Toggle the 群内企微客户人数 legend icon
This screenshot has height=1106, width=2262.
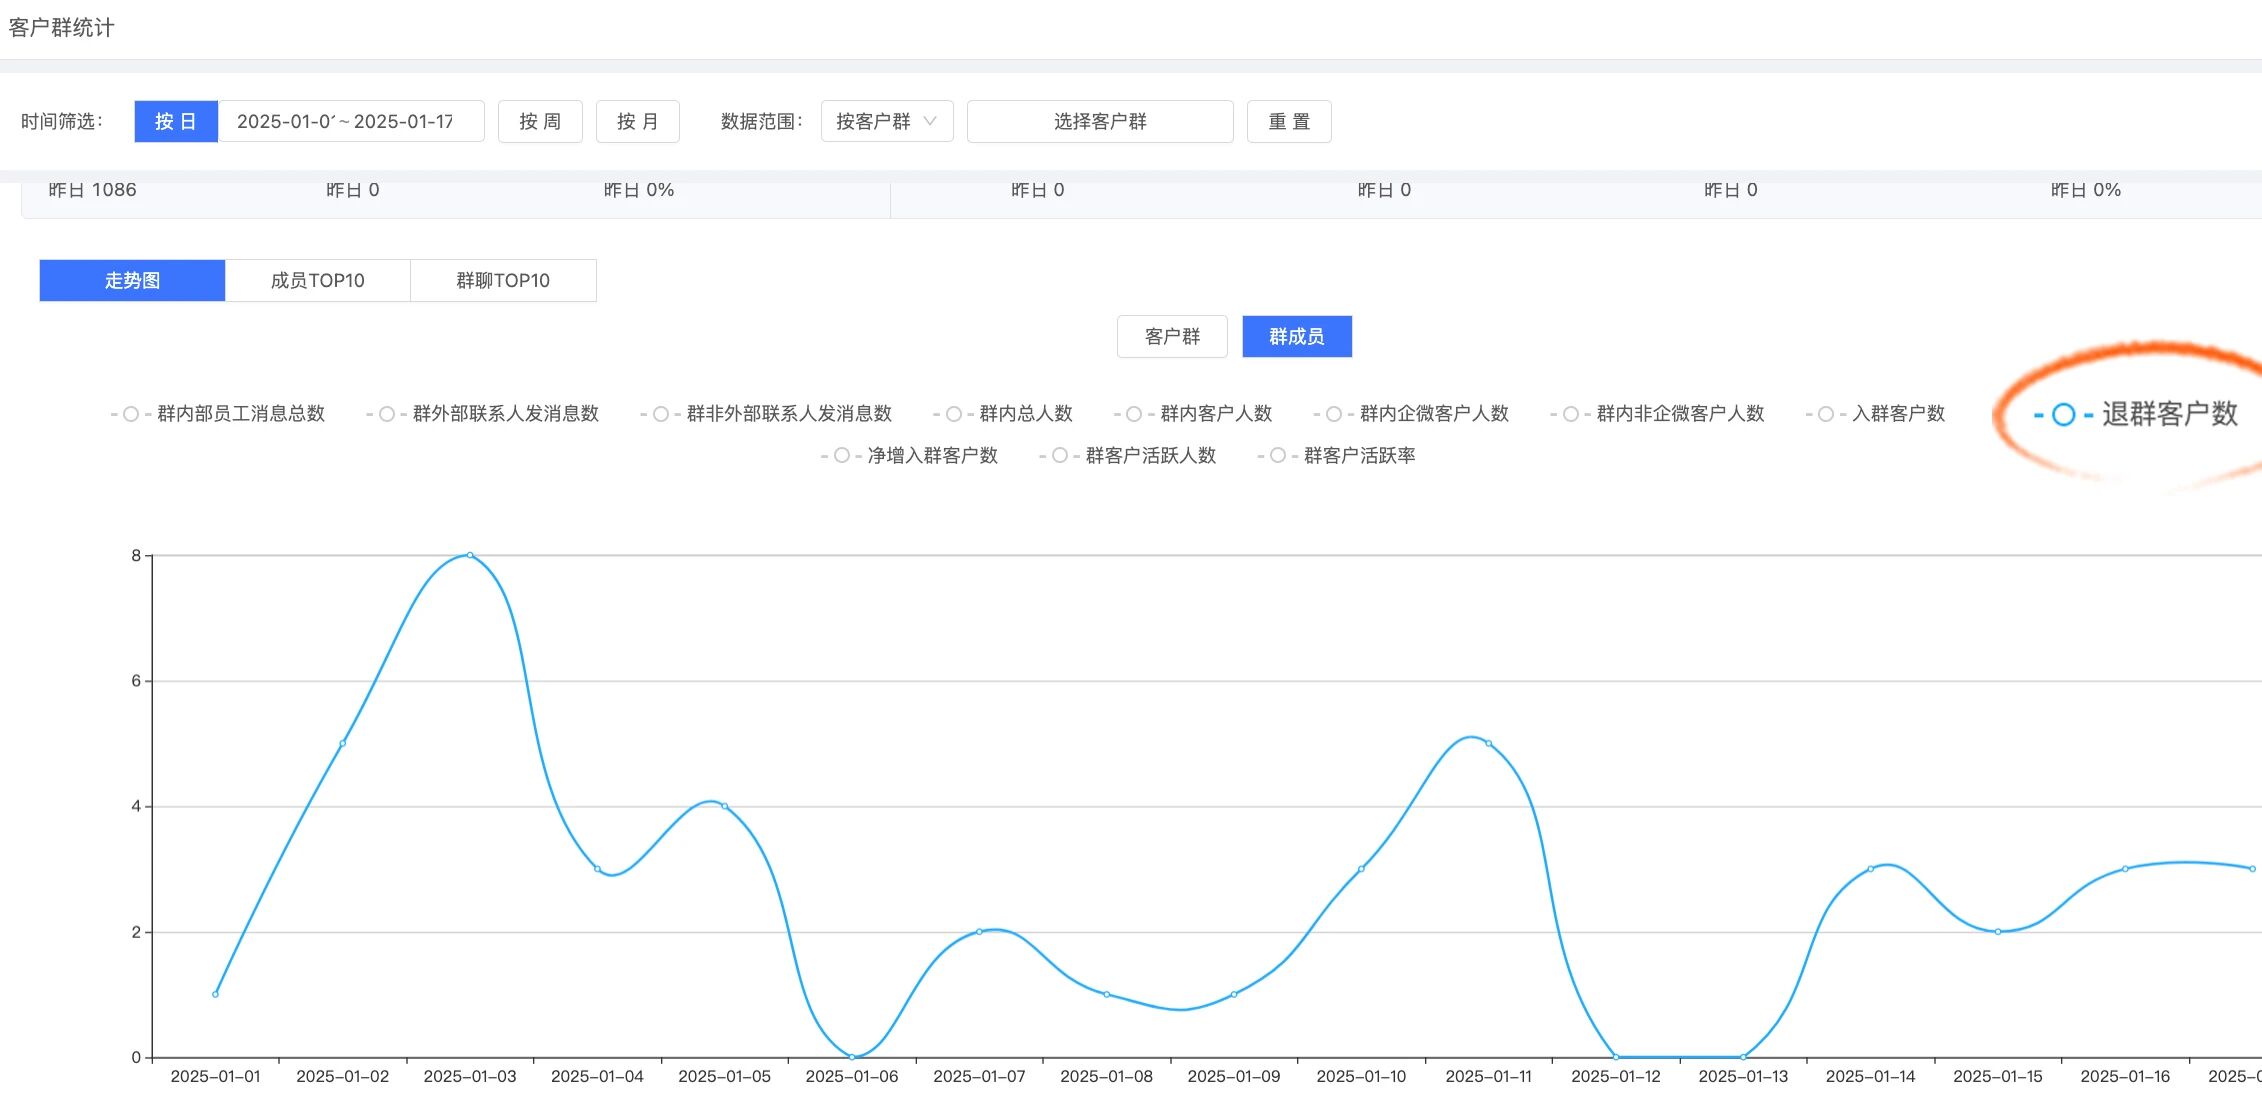coord(1334,414)
